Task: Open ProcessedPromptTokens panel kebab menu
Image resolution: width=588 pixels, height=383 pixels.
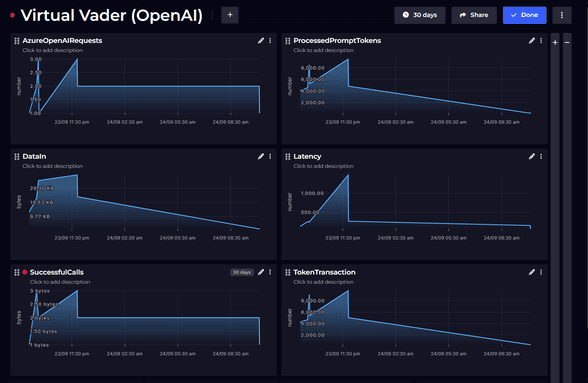Action: pyautogui.click(x=541, y=41)
